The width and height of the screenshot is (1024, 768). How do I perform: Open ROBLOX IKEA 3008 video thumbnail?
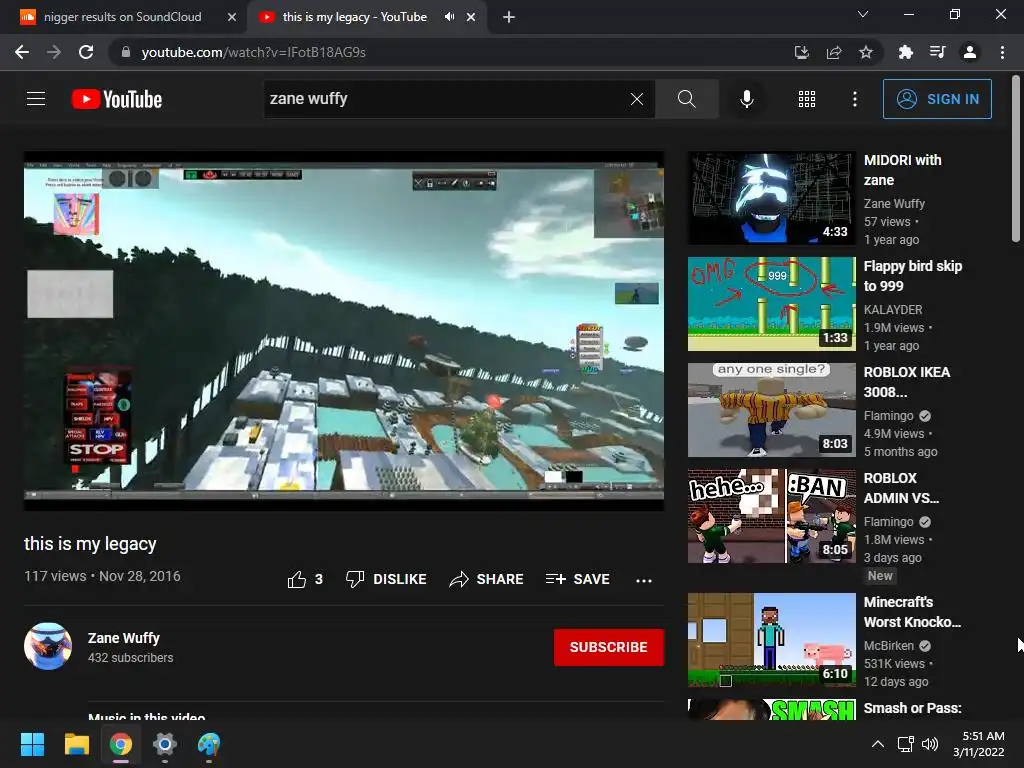pyautogui.click(x=771, y=410)
